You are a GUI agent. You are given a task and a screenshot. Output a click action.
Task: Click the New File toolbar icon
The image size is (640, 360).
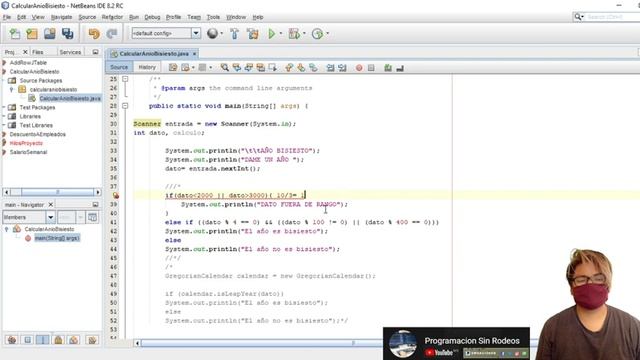tap(15, 33)
